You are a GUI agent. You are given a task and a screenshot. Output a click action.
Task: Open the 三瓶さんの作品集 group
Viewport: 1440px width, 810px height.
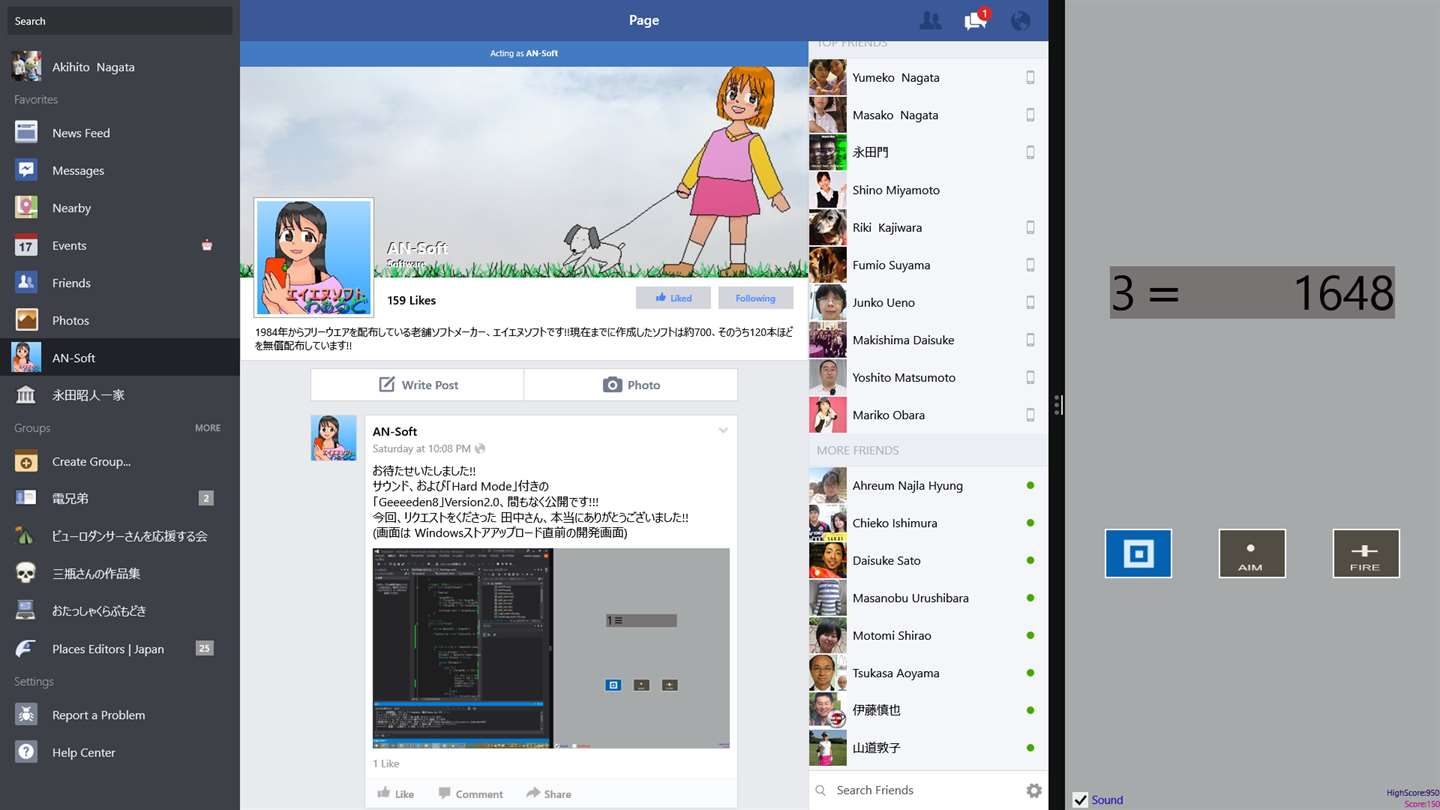tap(120, 573)
